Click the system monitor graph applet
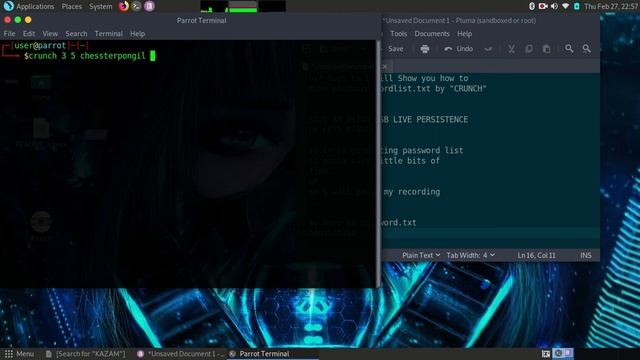The width and height of the screenshot is (640, 360). (243, 6)
